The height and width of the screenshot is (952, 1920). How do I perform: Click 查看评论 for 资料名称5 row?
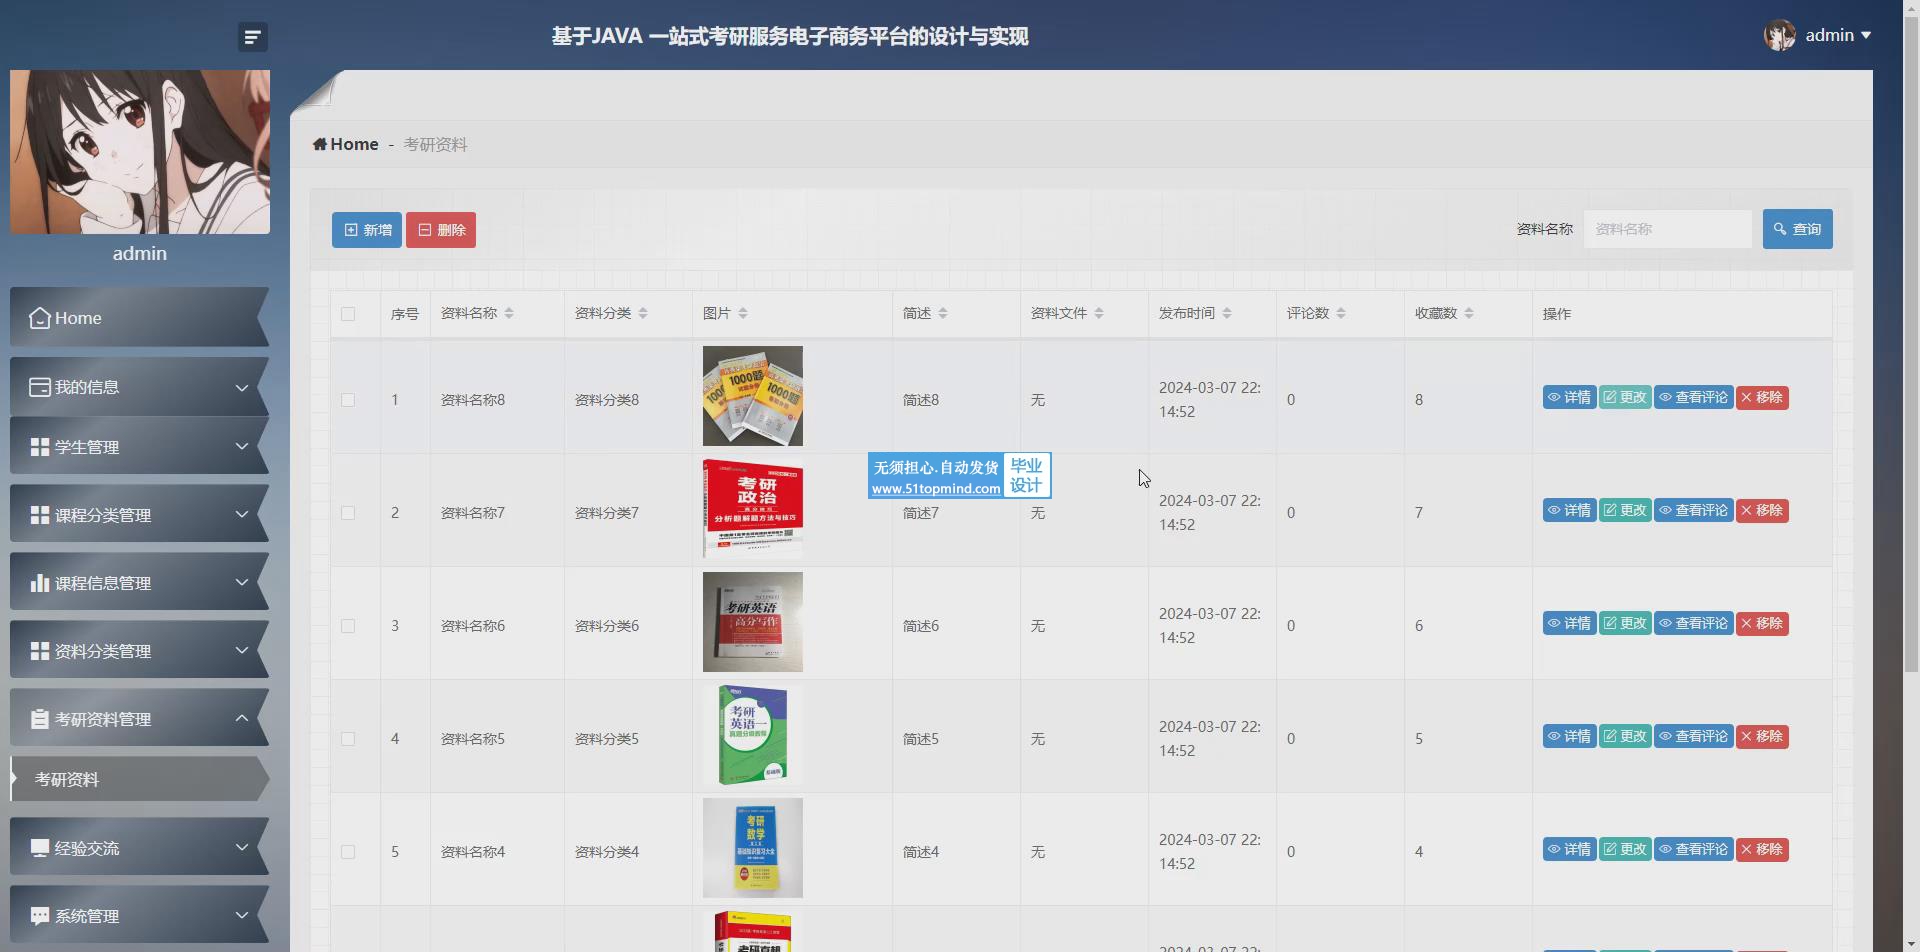pyautogui.click(x=1694, y=737)
